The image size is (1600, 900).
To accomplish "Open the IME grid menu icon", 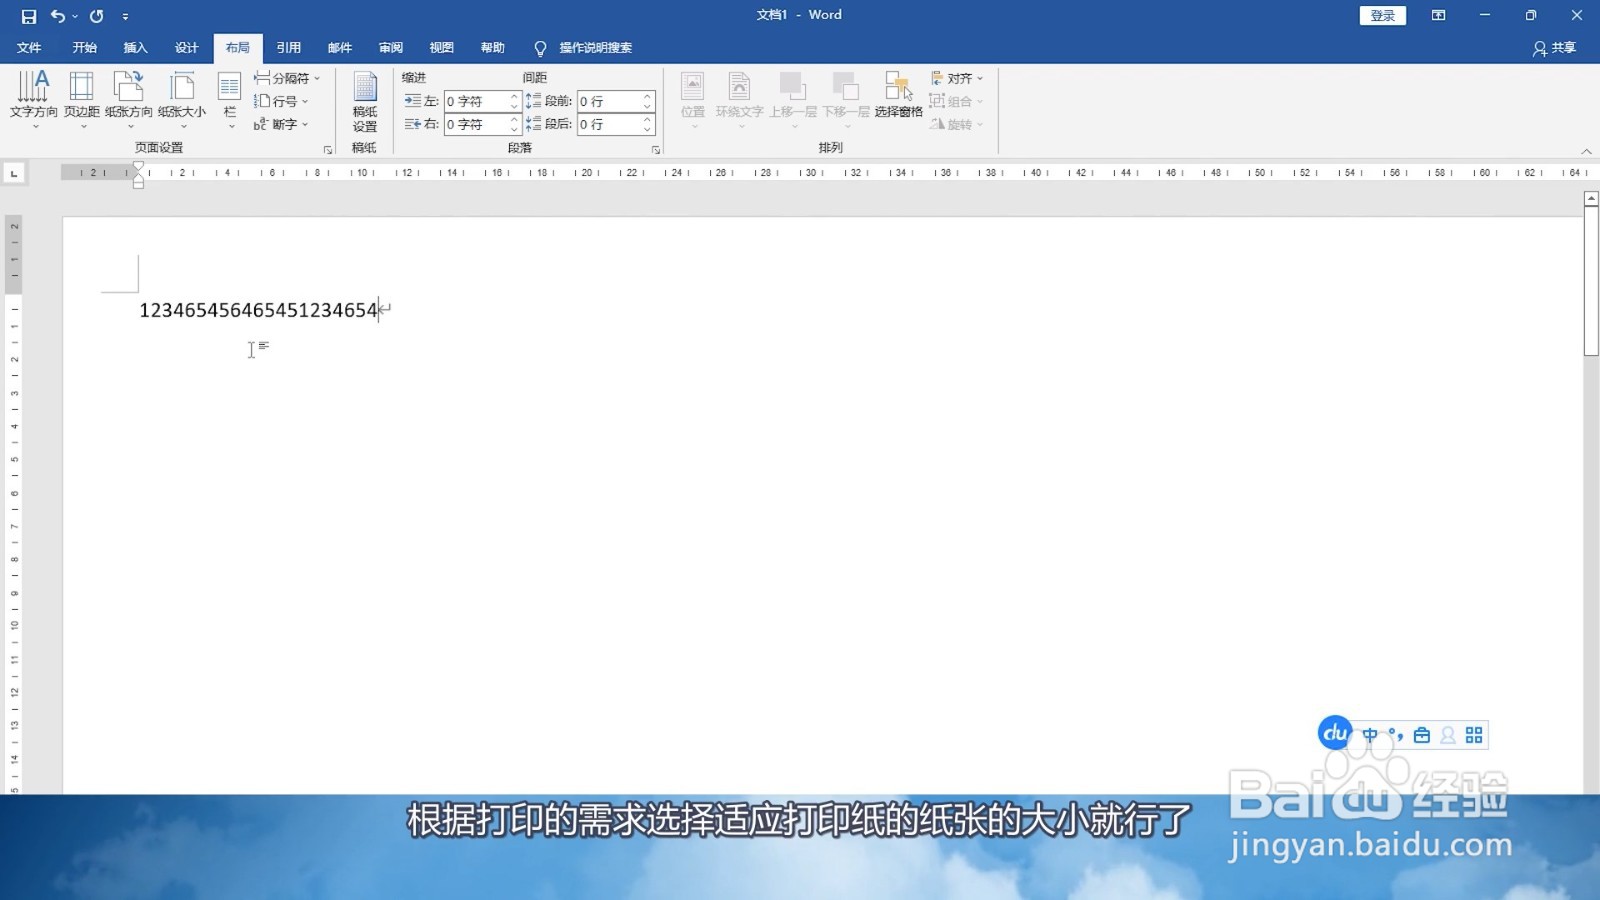I will coord(1474,735).
